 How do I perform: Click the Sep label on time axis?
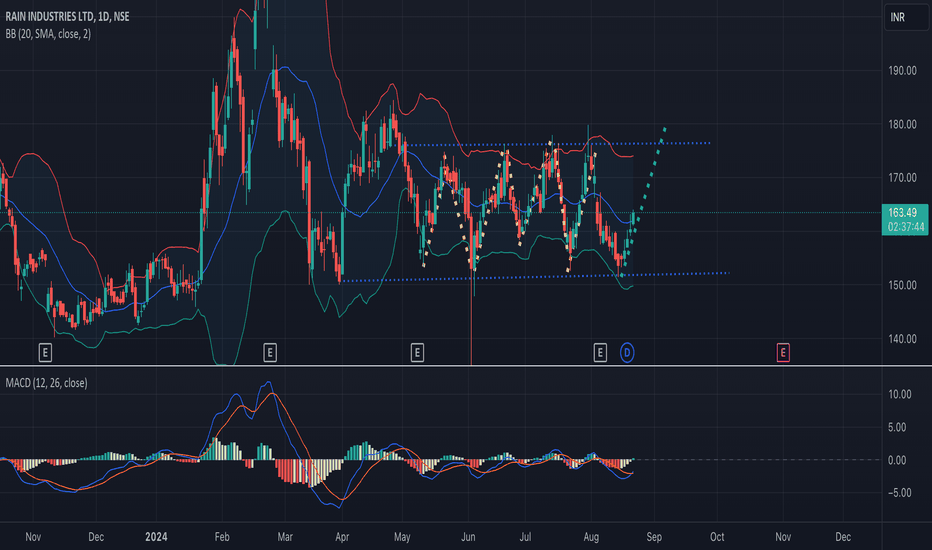[x=654, y=537]
